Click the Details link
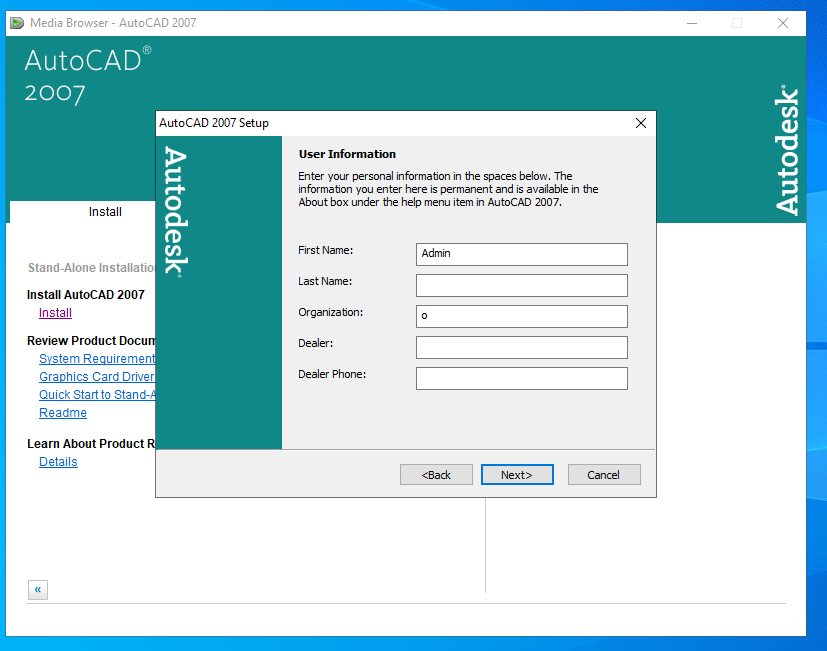The width and height of the screenshot is (827, 651). 58,462
